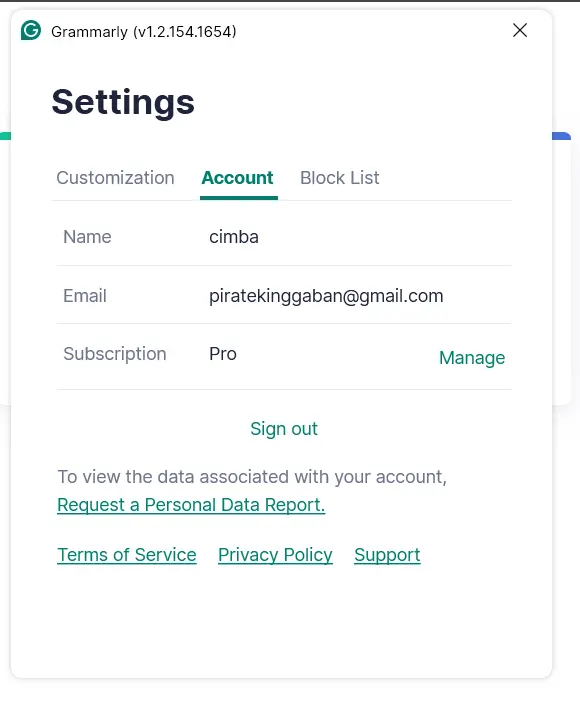Viewport: 580px width, 710px height.
Task: Click the Subscription field label
Action: (115, 354)
